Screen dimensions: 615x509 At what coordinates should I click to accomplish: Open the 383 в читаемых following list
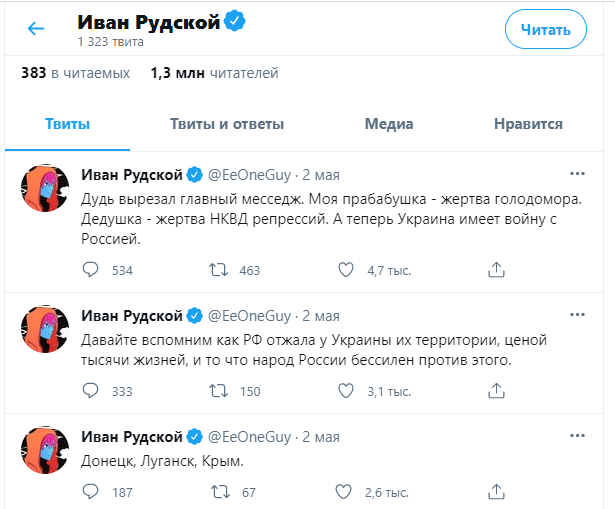click(x=76, y=73)
